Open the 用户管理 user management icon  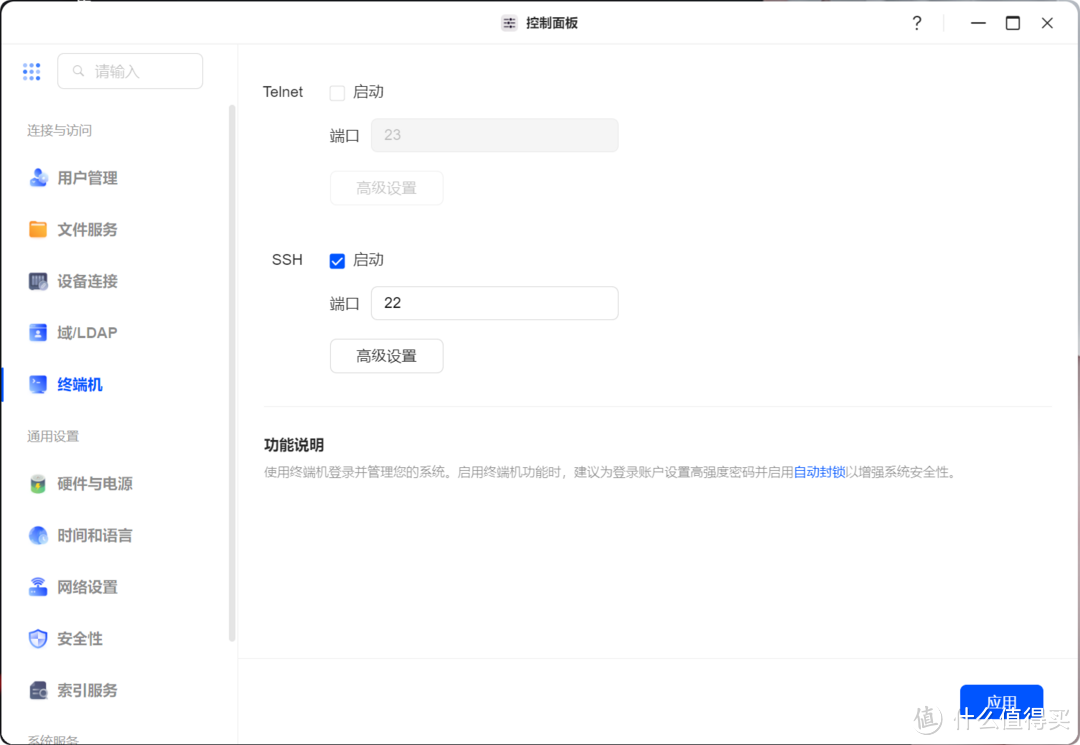point(38,178)
